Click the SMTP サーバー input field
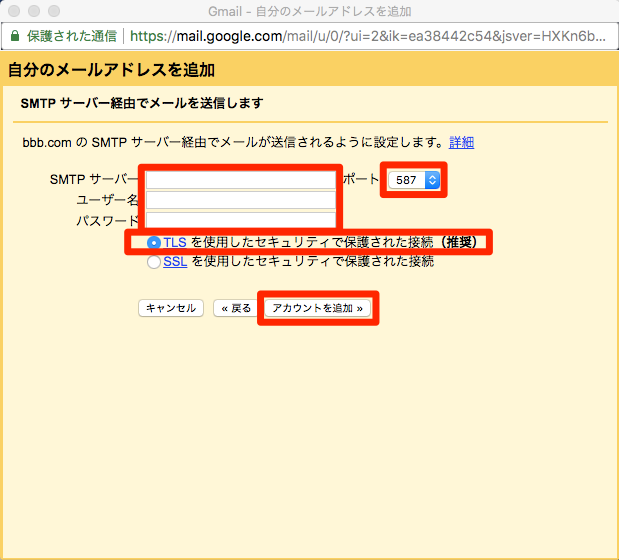Screen dimensions: 619x560 click(241, 180)
